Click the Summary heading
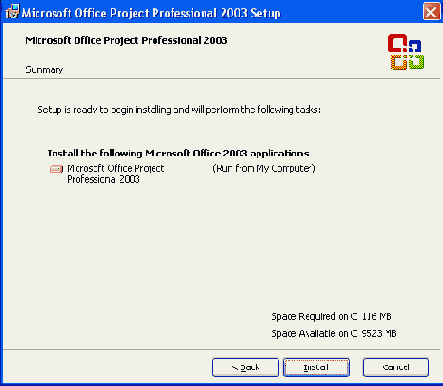The width and height of the screenshot is (443, 386). click(x=44, y=70)
